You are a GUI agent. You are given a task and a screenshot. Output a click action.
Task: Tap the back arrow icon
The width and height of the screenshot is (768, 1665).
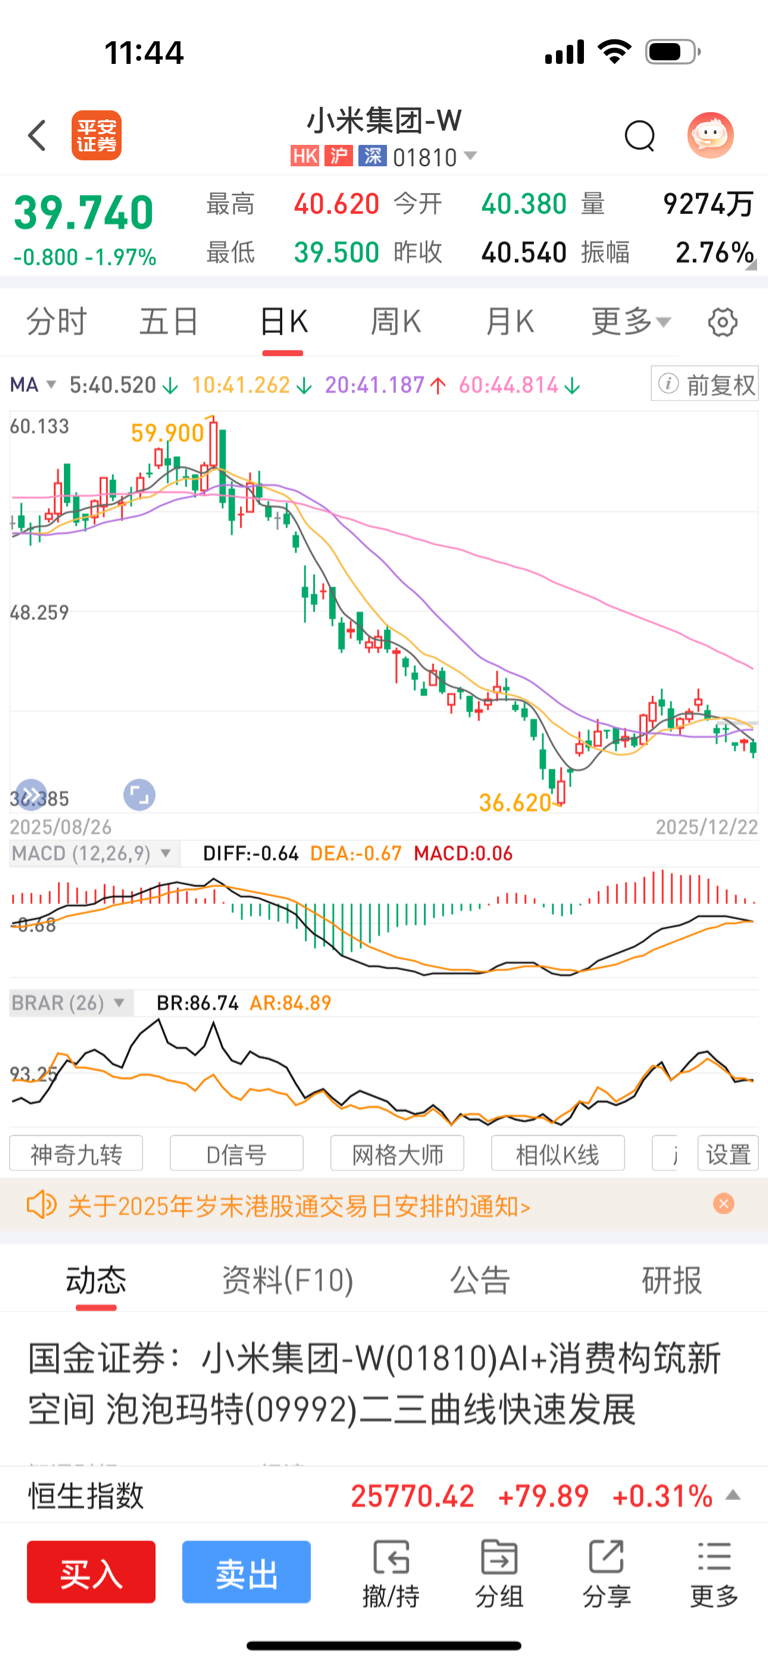coord(37,135)
